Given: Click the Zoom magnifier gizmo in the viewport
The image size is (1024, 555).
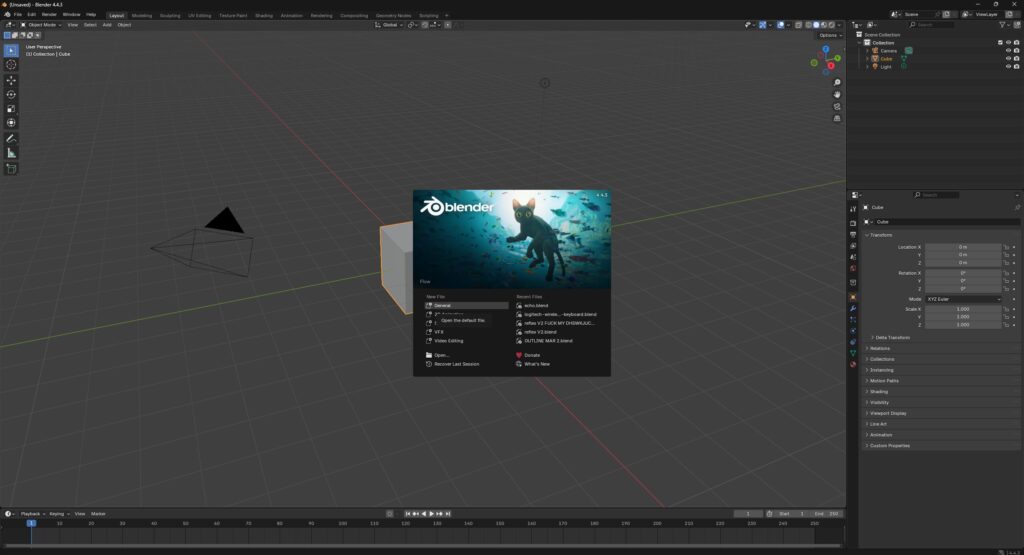Looking at the screenshot, I should [837, 82].
